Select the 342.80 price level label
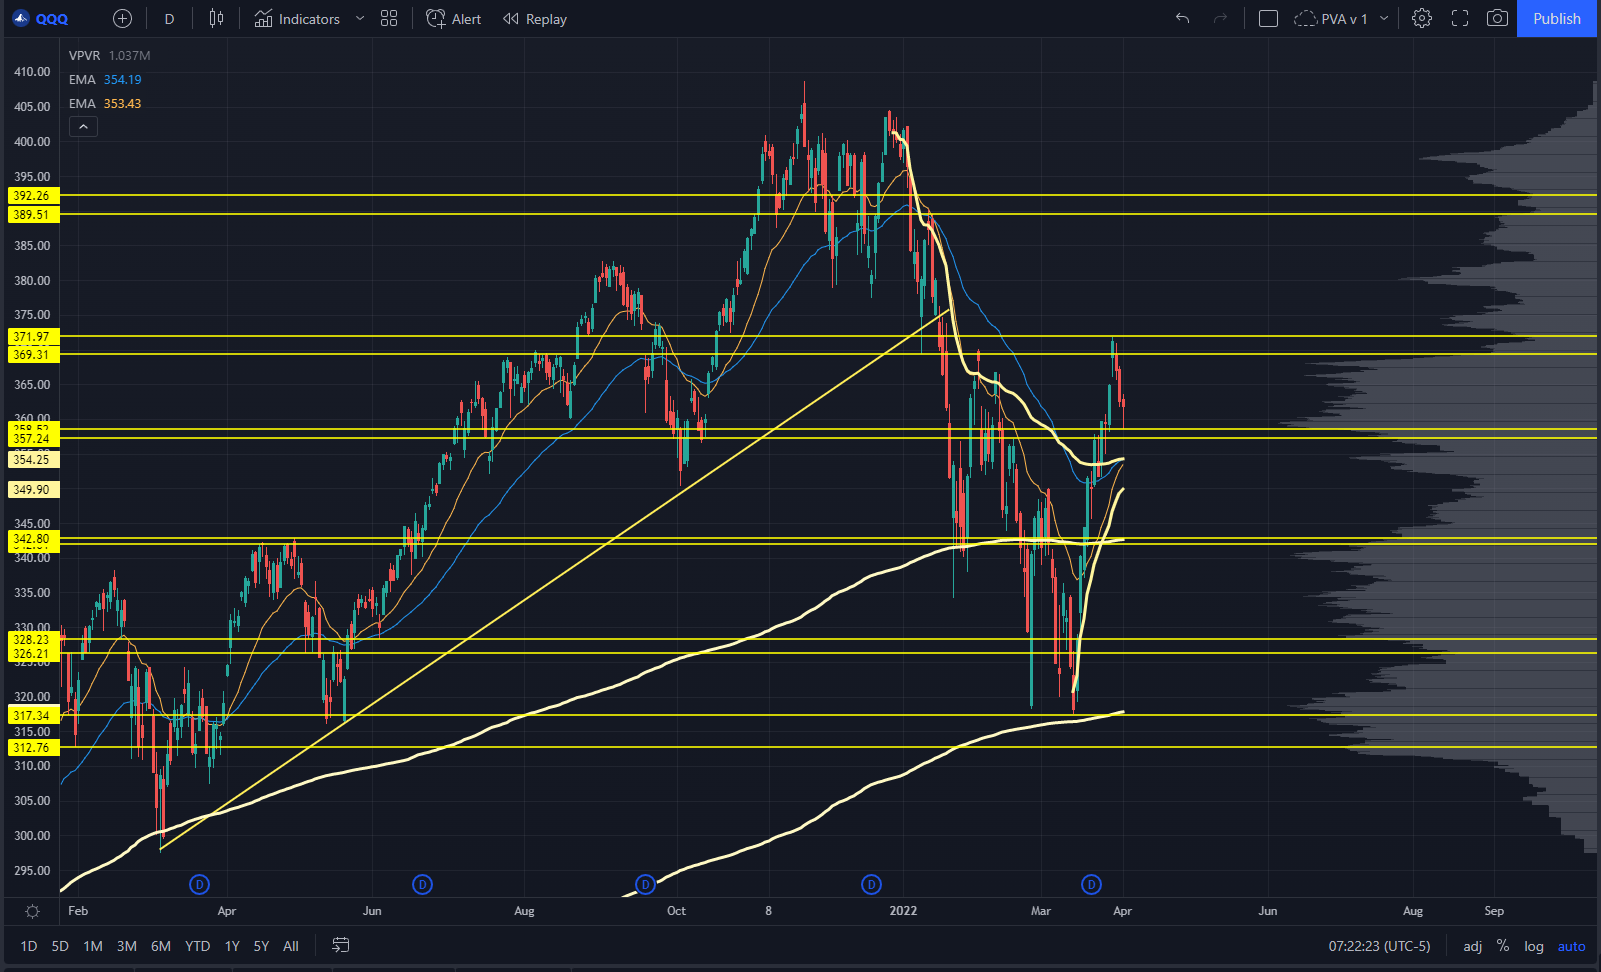Viewport: 1601px width, 972px height. coord(33,539)
